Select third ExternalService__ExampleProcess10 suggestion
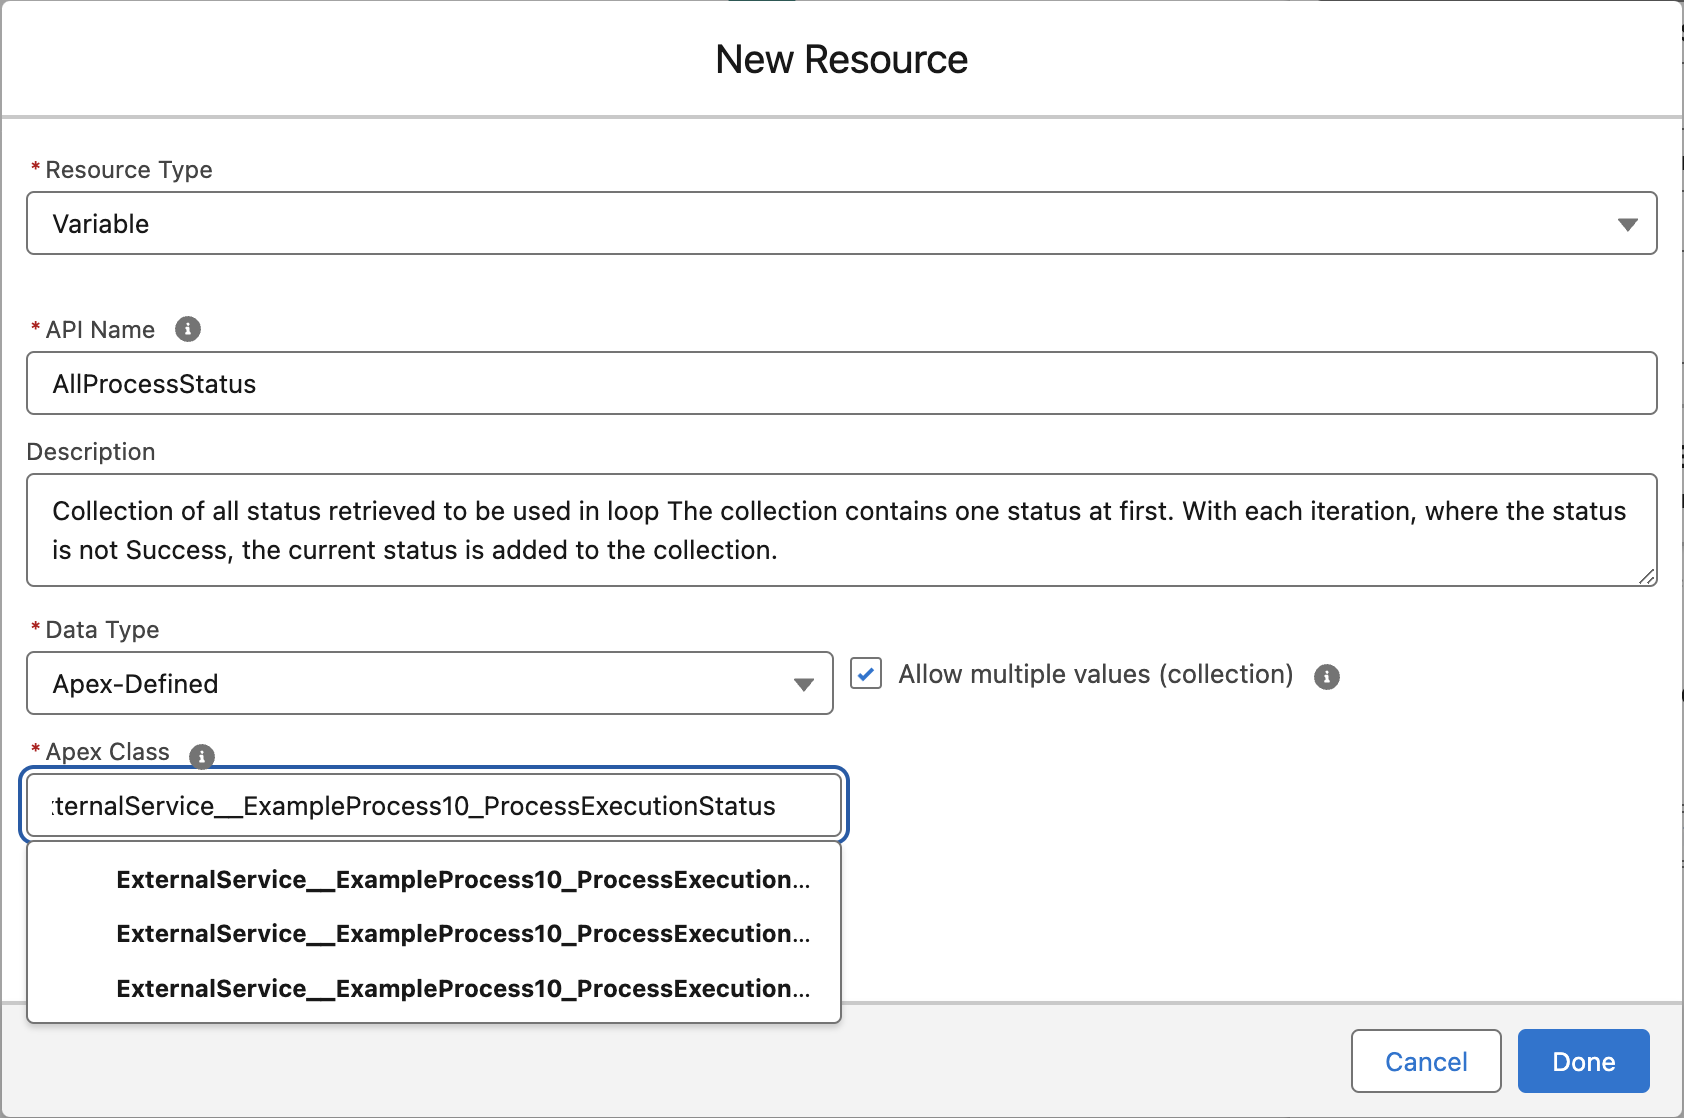The width and height of the screenshot is (1684, 1118). click(434, 989)
